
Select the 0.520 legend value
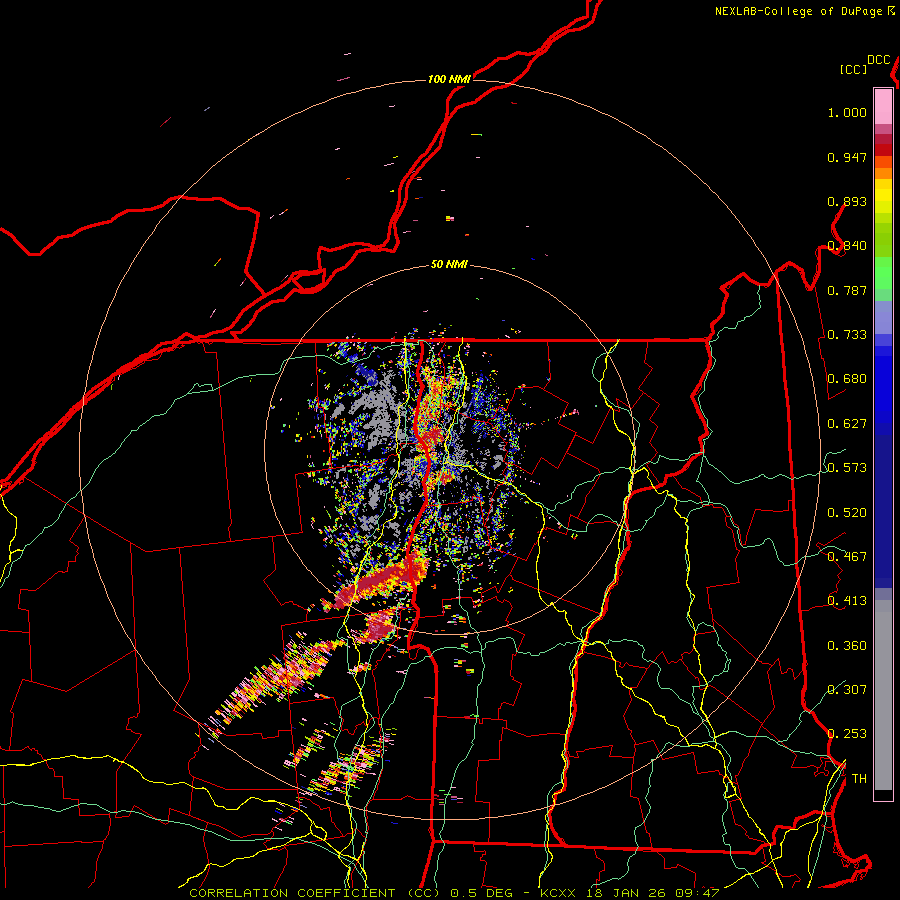point(847,513)
